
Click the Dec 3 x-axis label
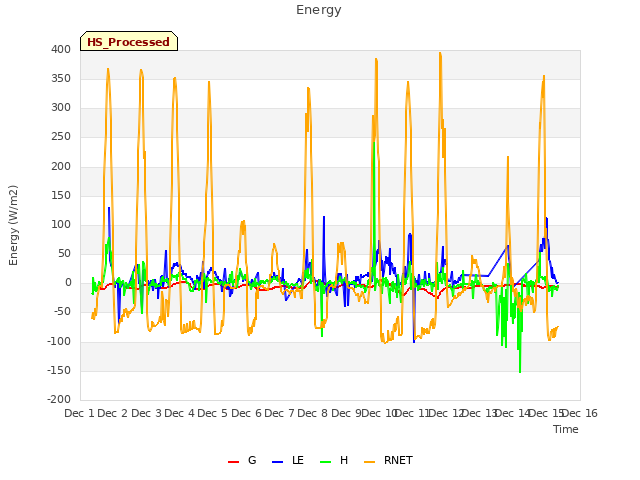147,413
